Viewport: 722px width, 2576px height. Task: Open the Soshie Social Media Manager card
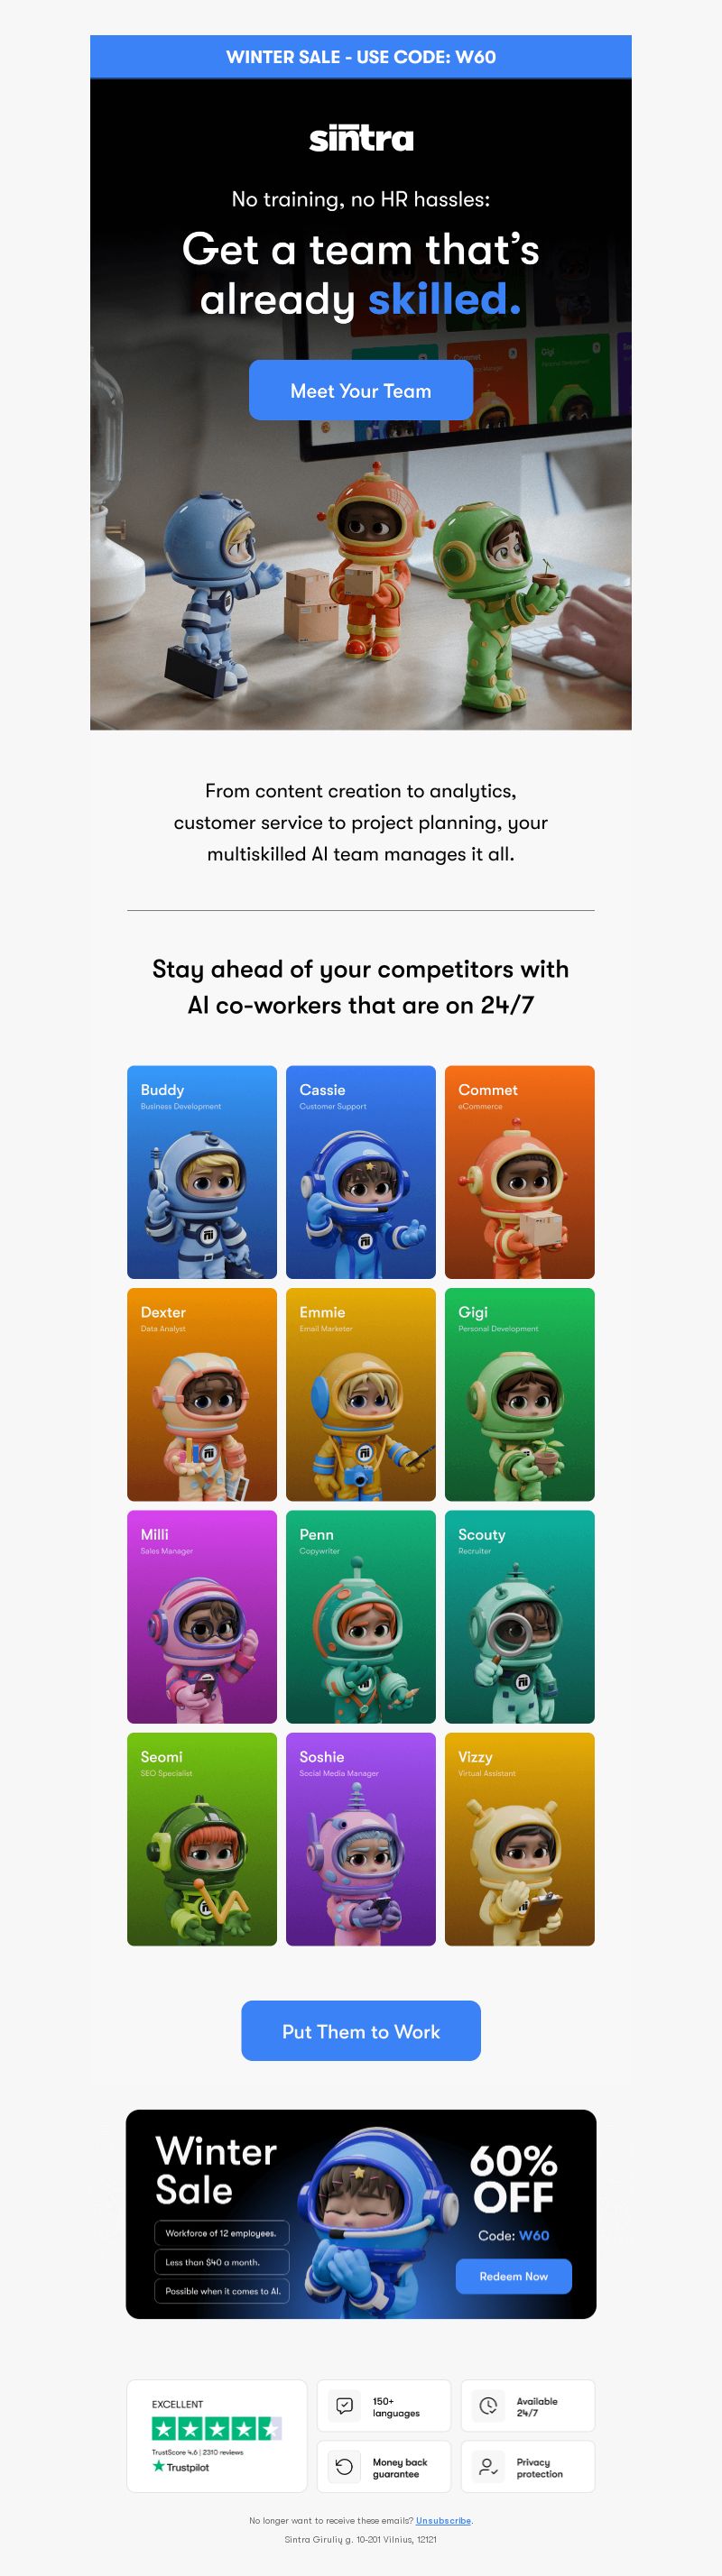(x=361, y=1839)
